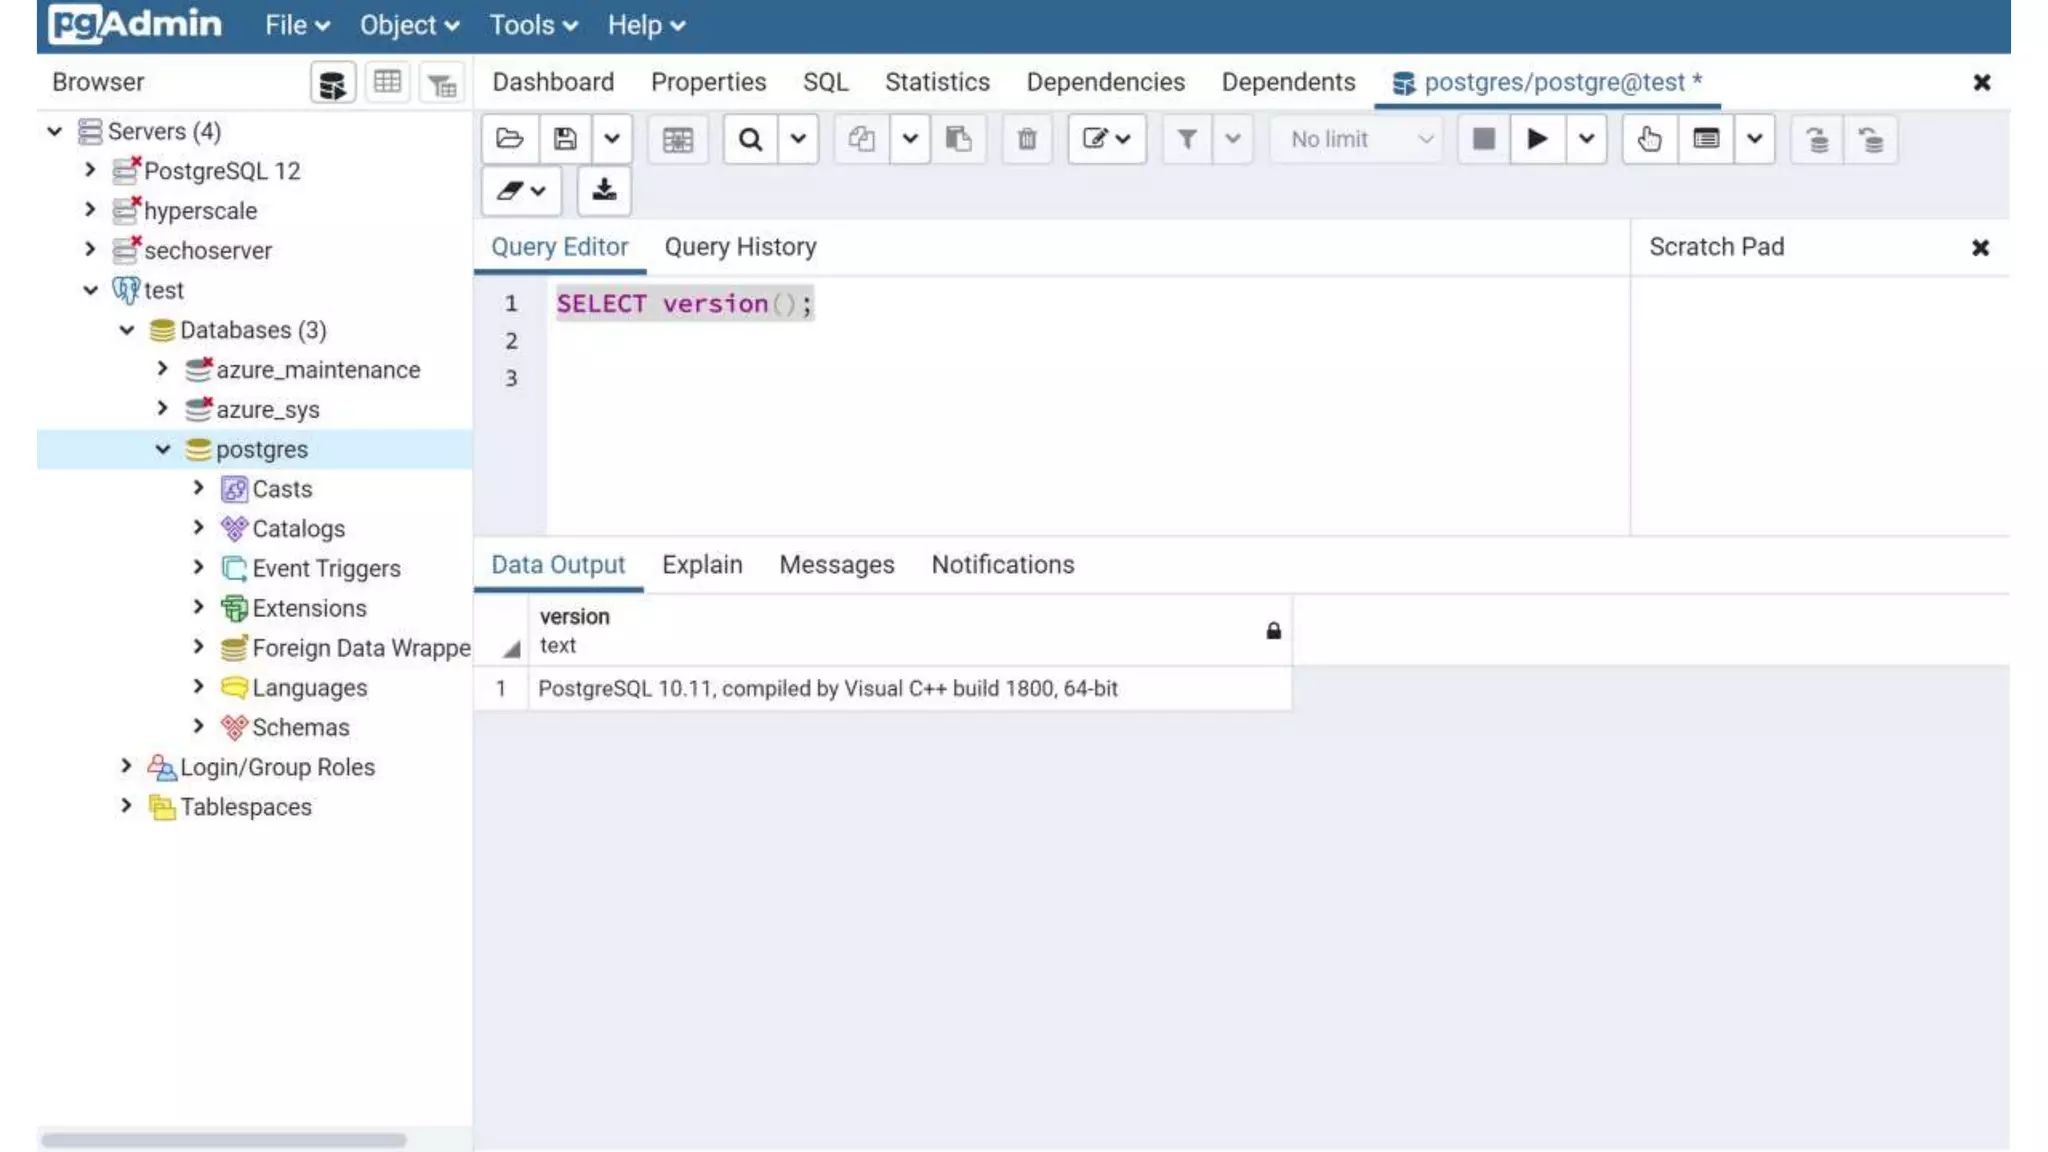Open the filter options dropdown arrow

pyautogui.click(x=1233, y=139)
